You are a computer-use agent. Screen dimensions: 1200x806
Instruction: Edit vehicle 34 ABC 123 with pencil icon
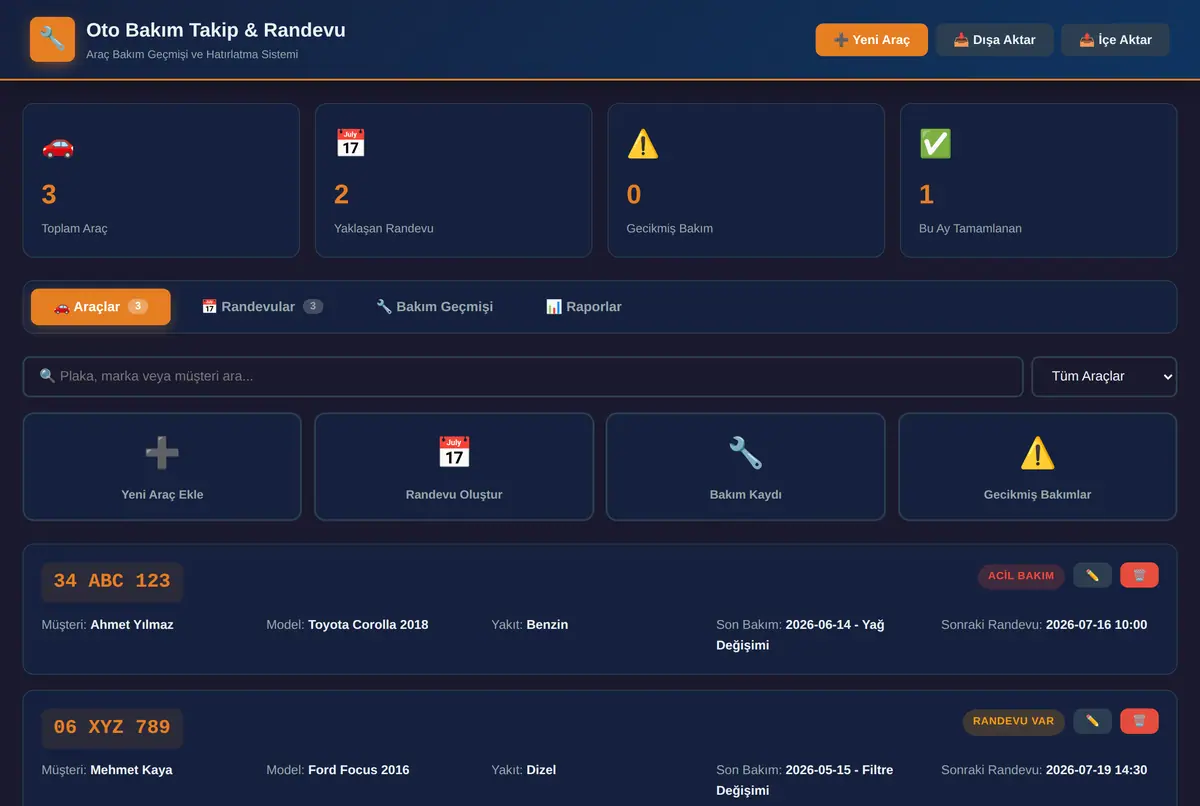[x=1092, y=575]
